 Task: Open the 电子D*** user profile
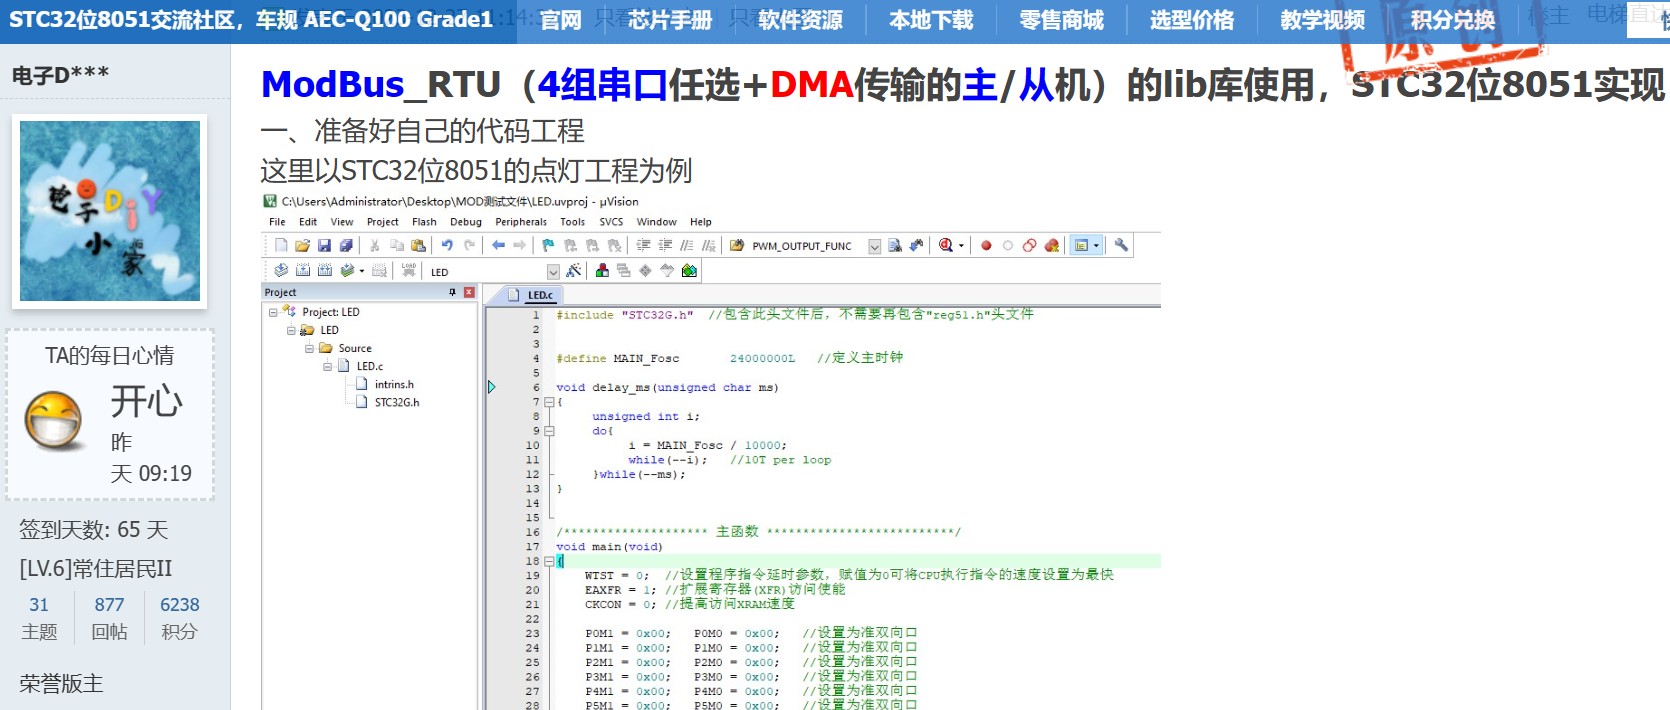tap(61, 74)
